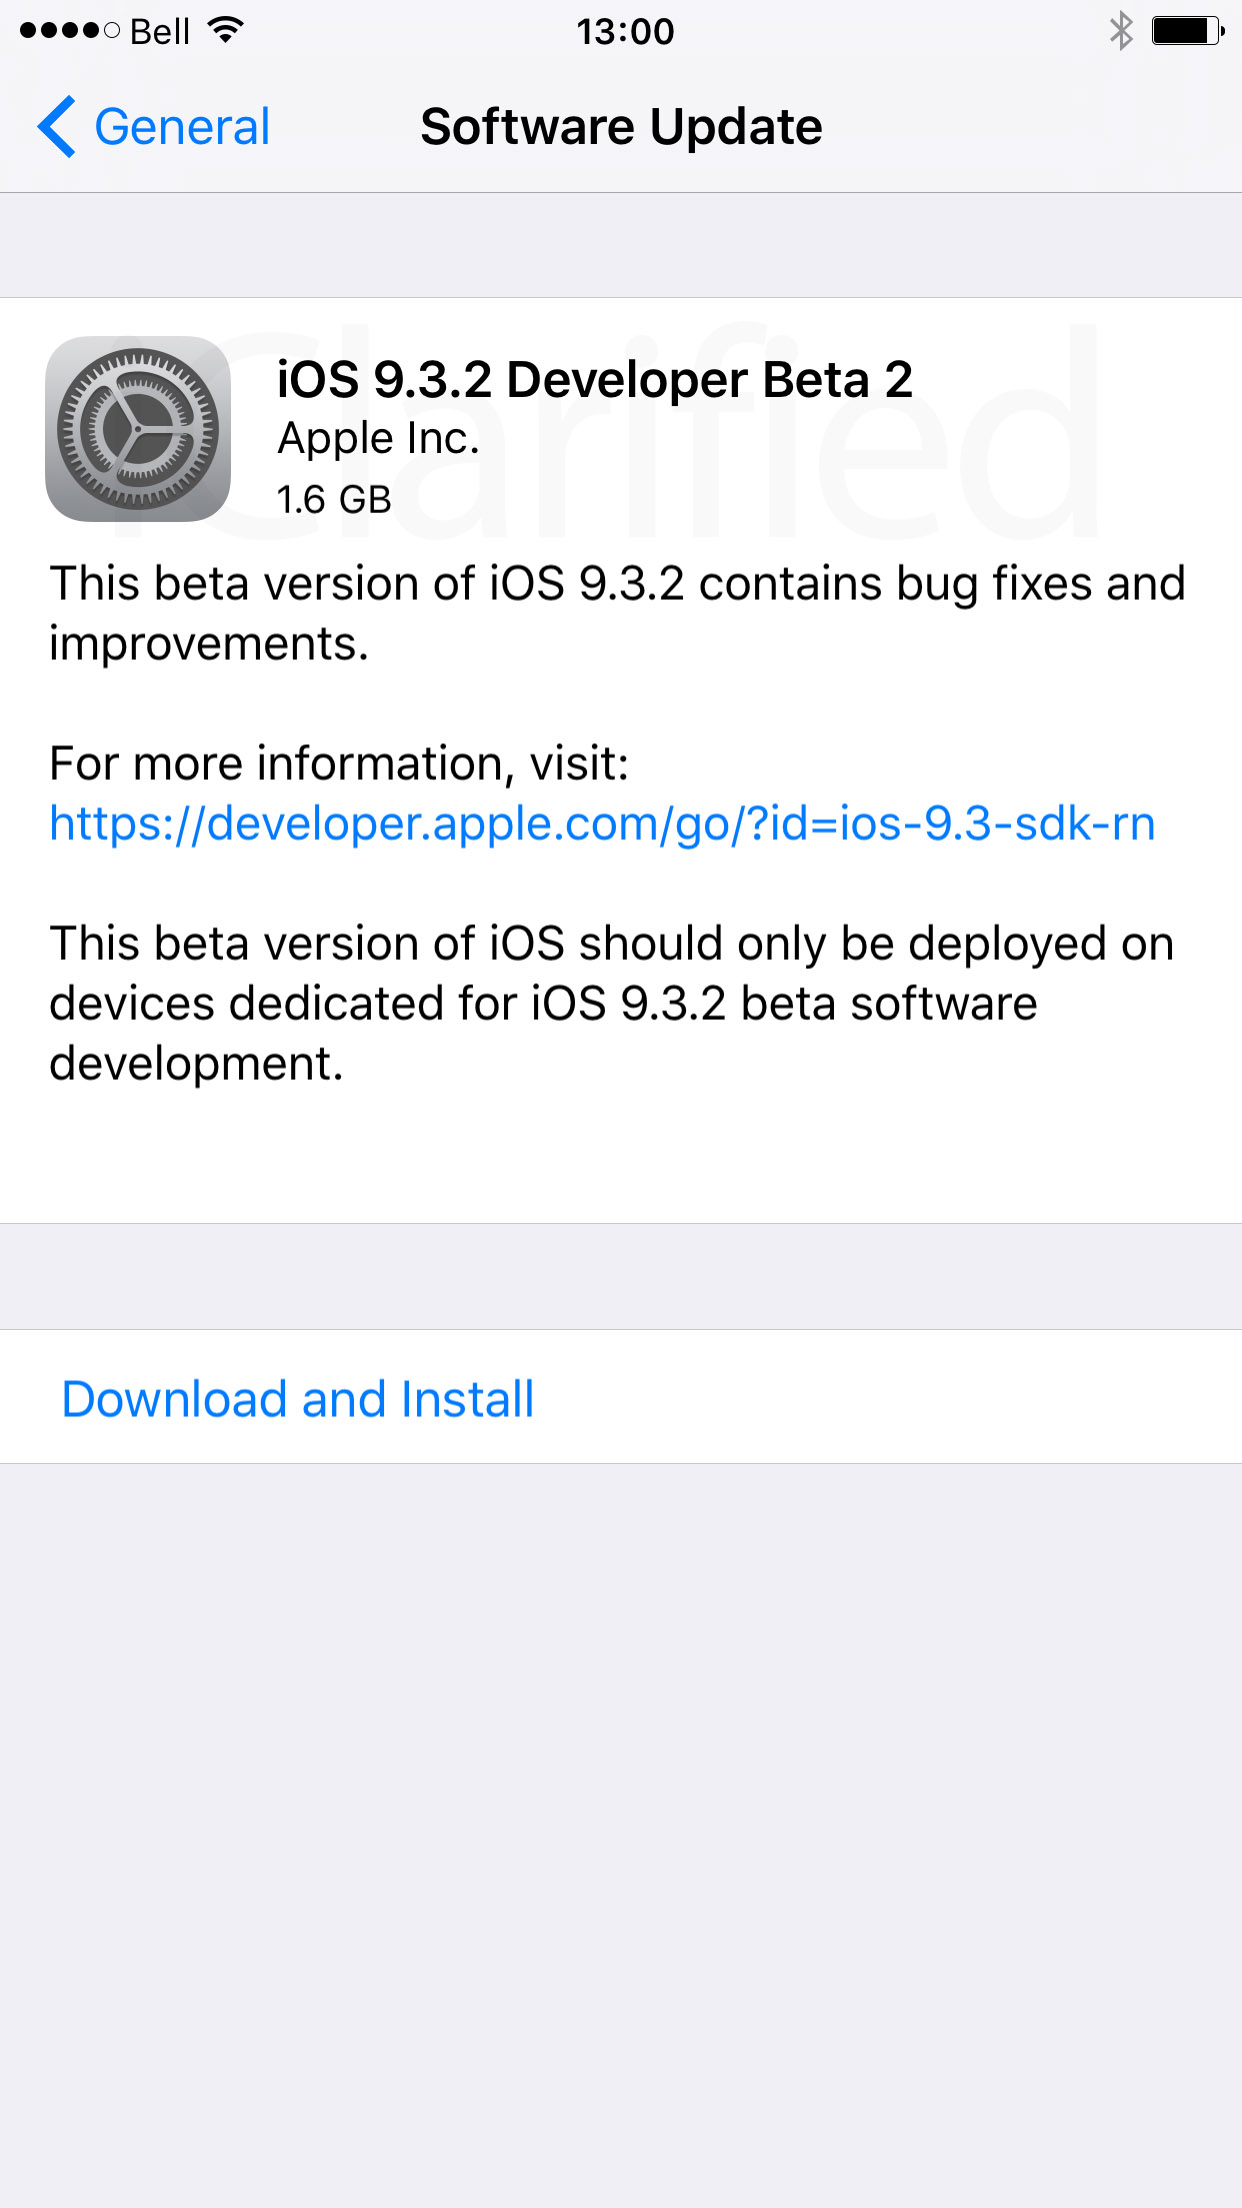Screen dimensions: 1242x2208
Task: Tap the bug fixes and improvements description
Action: click(x=617, y=613)
